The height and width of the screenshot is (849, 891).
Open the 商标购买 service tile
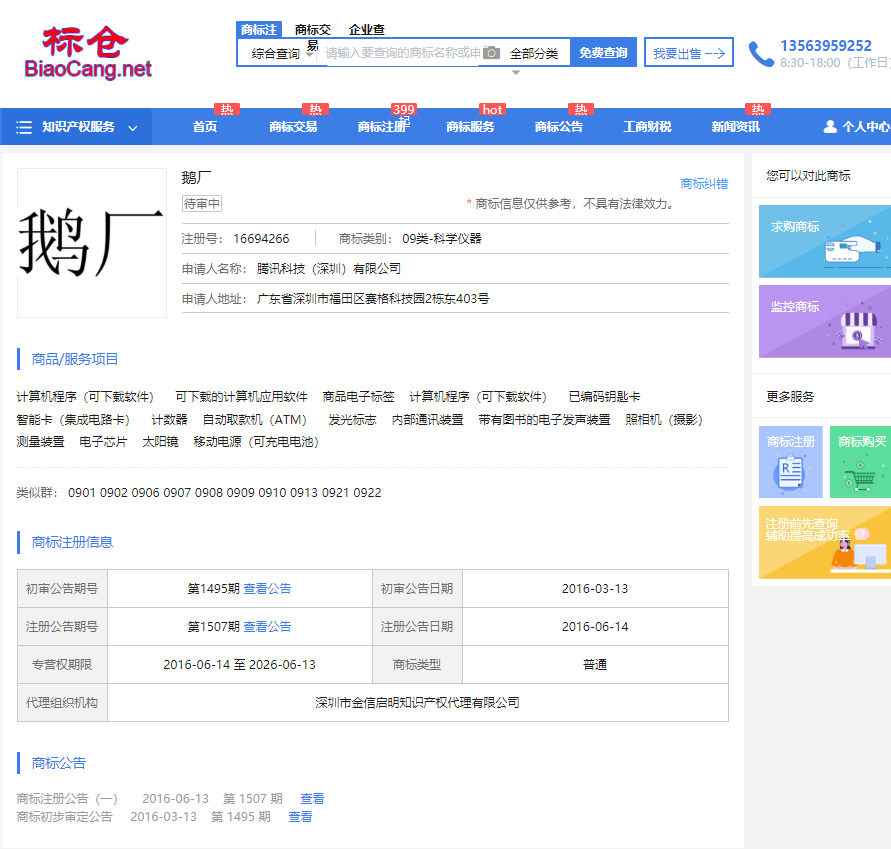[860, 461]
